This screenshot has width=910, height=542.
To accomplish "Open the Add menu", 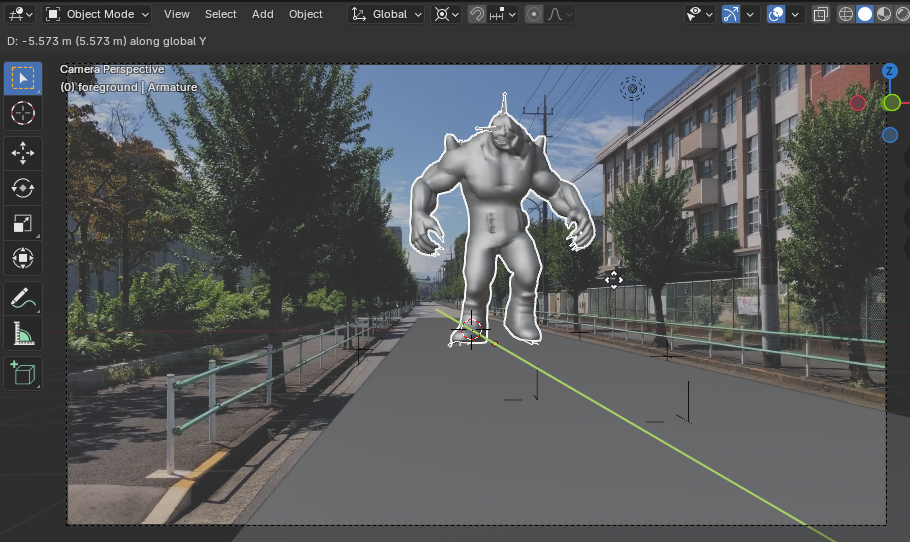I will (x=263, y=14).
